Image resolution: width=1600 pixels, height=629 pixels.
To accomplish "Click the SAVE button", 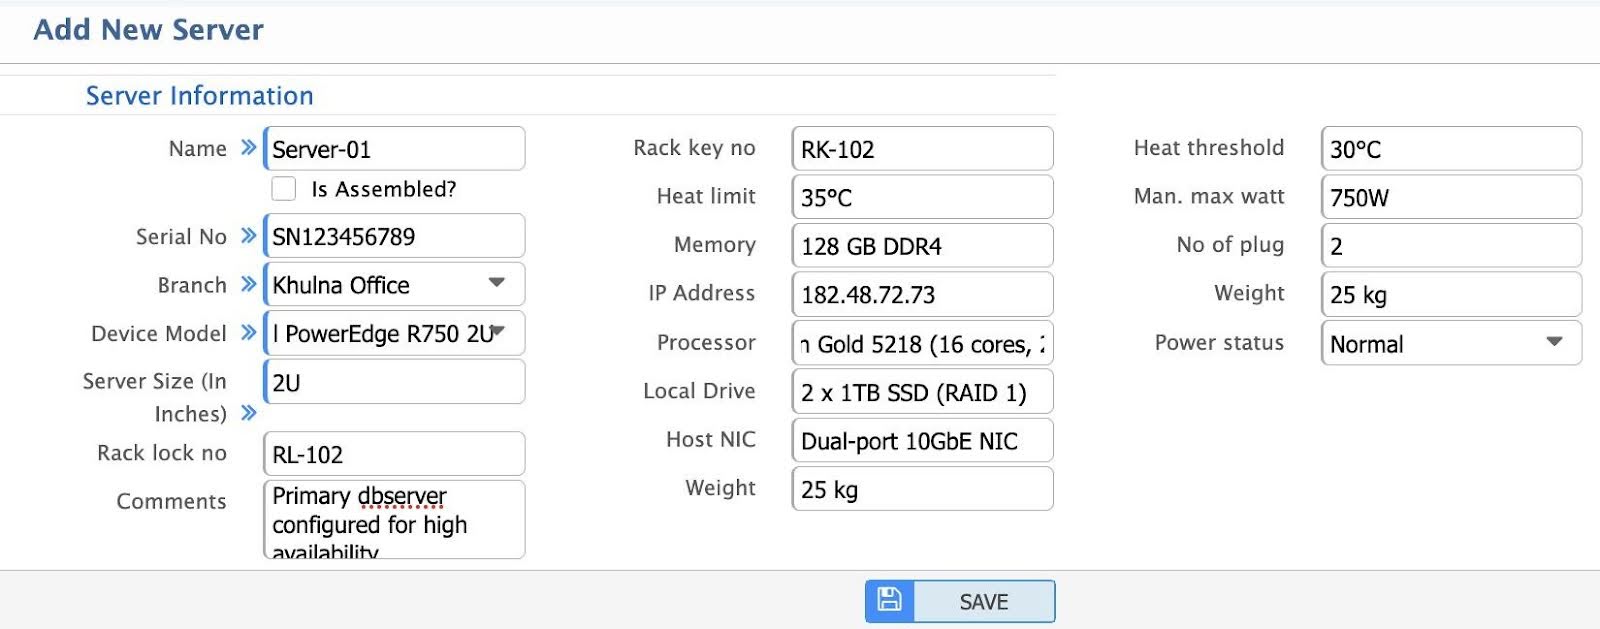I will [x=983, y=602].
